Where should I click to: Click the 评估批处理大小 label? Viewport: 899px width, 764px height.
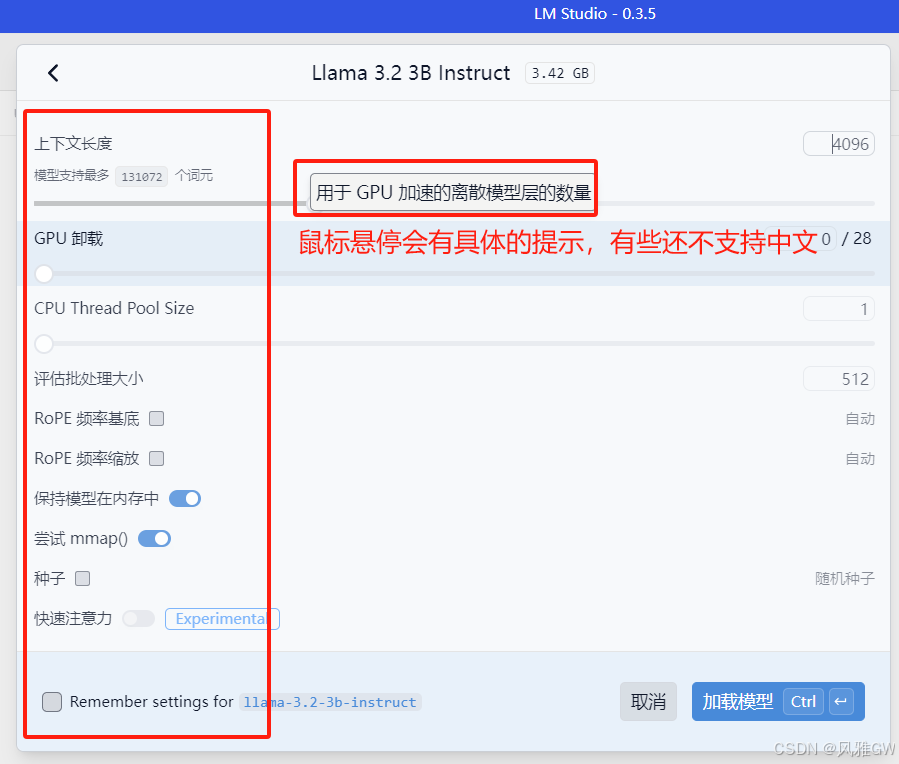click(89, 378)
